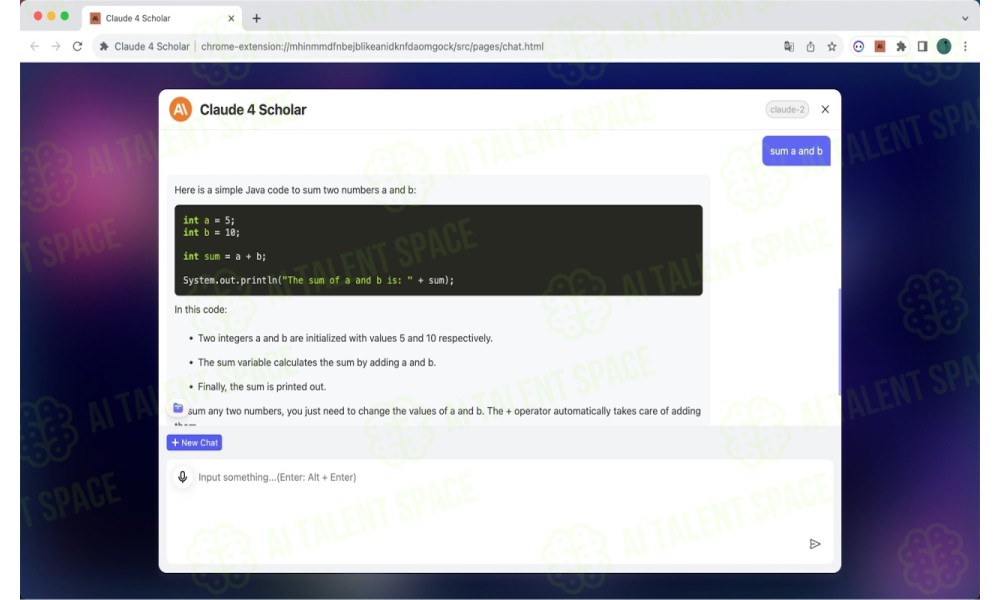This screenshot has width=1000, height=600.
Task: Open the Extensions puzzle menu in toolbar
Action: 901,47
